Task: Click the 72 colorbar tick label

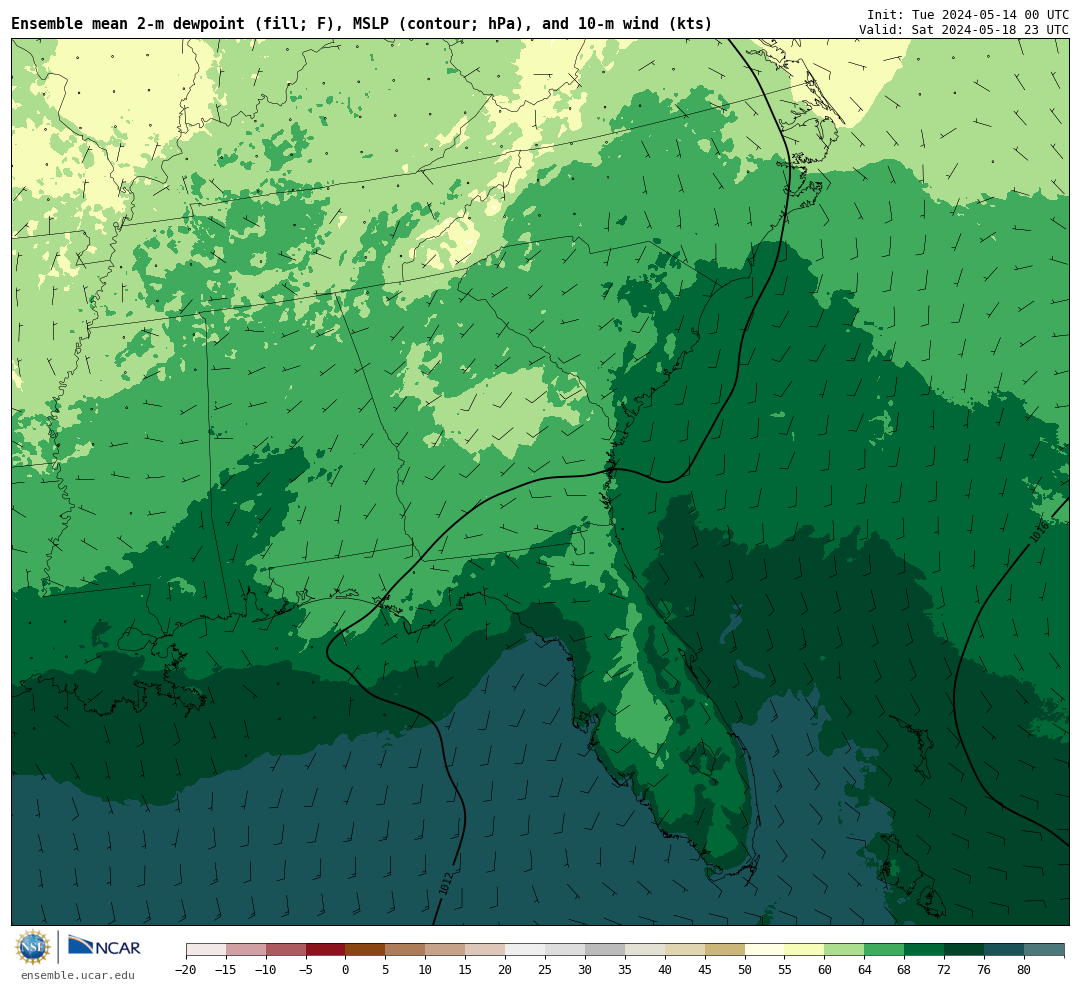Action: tap(945, 969)
